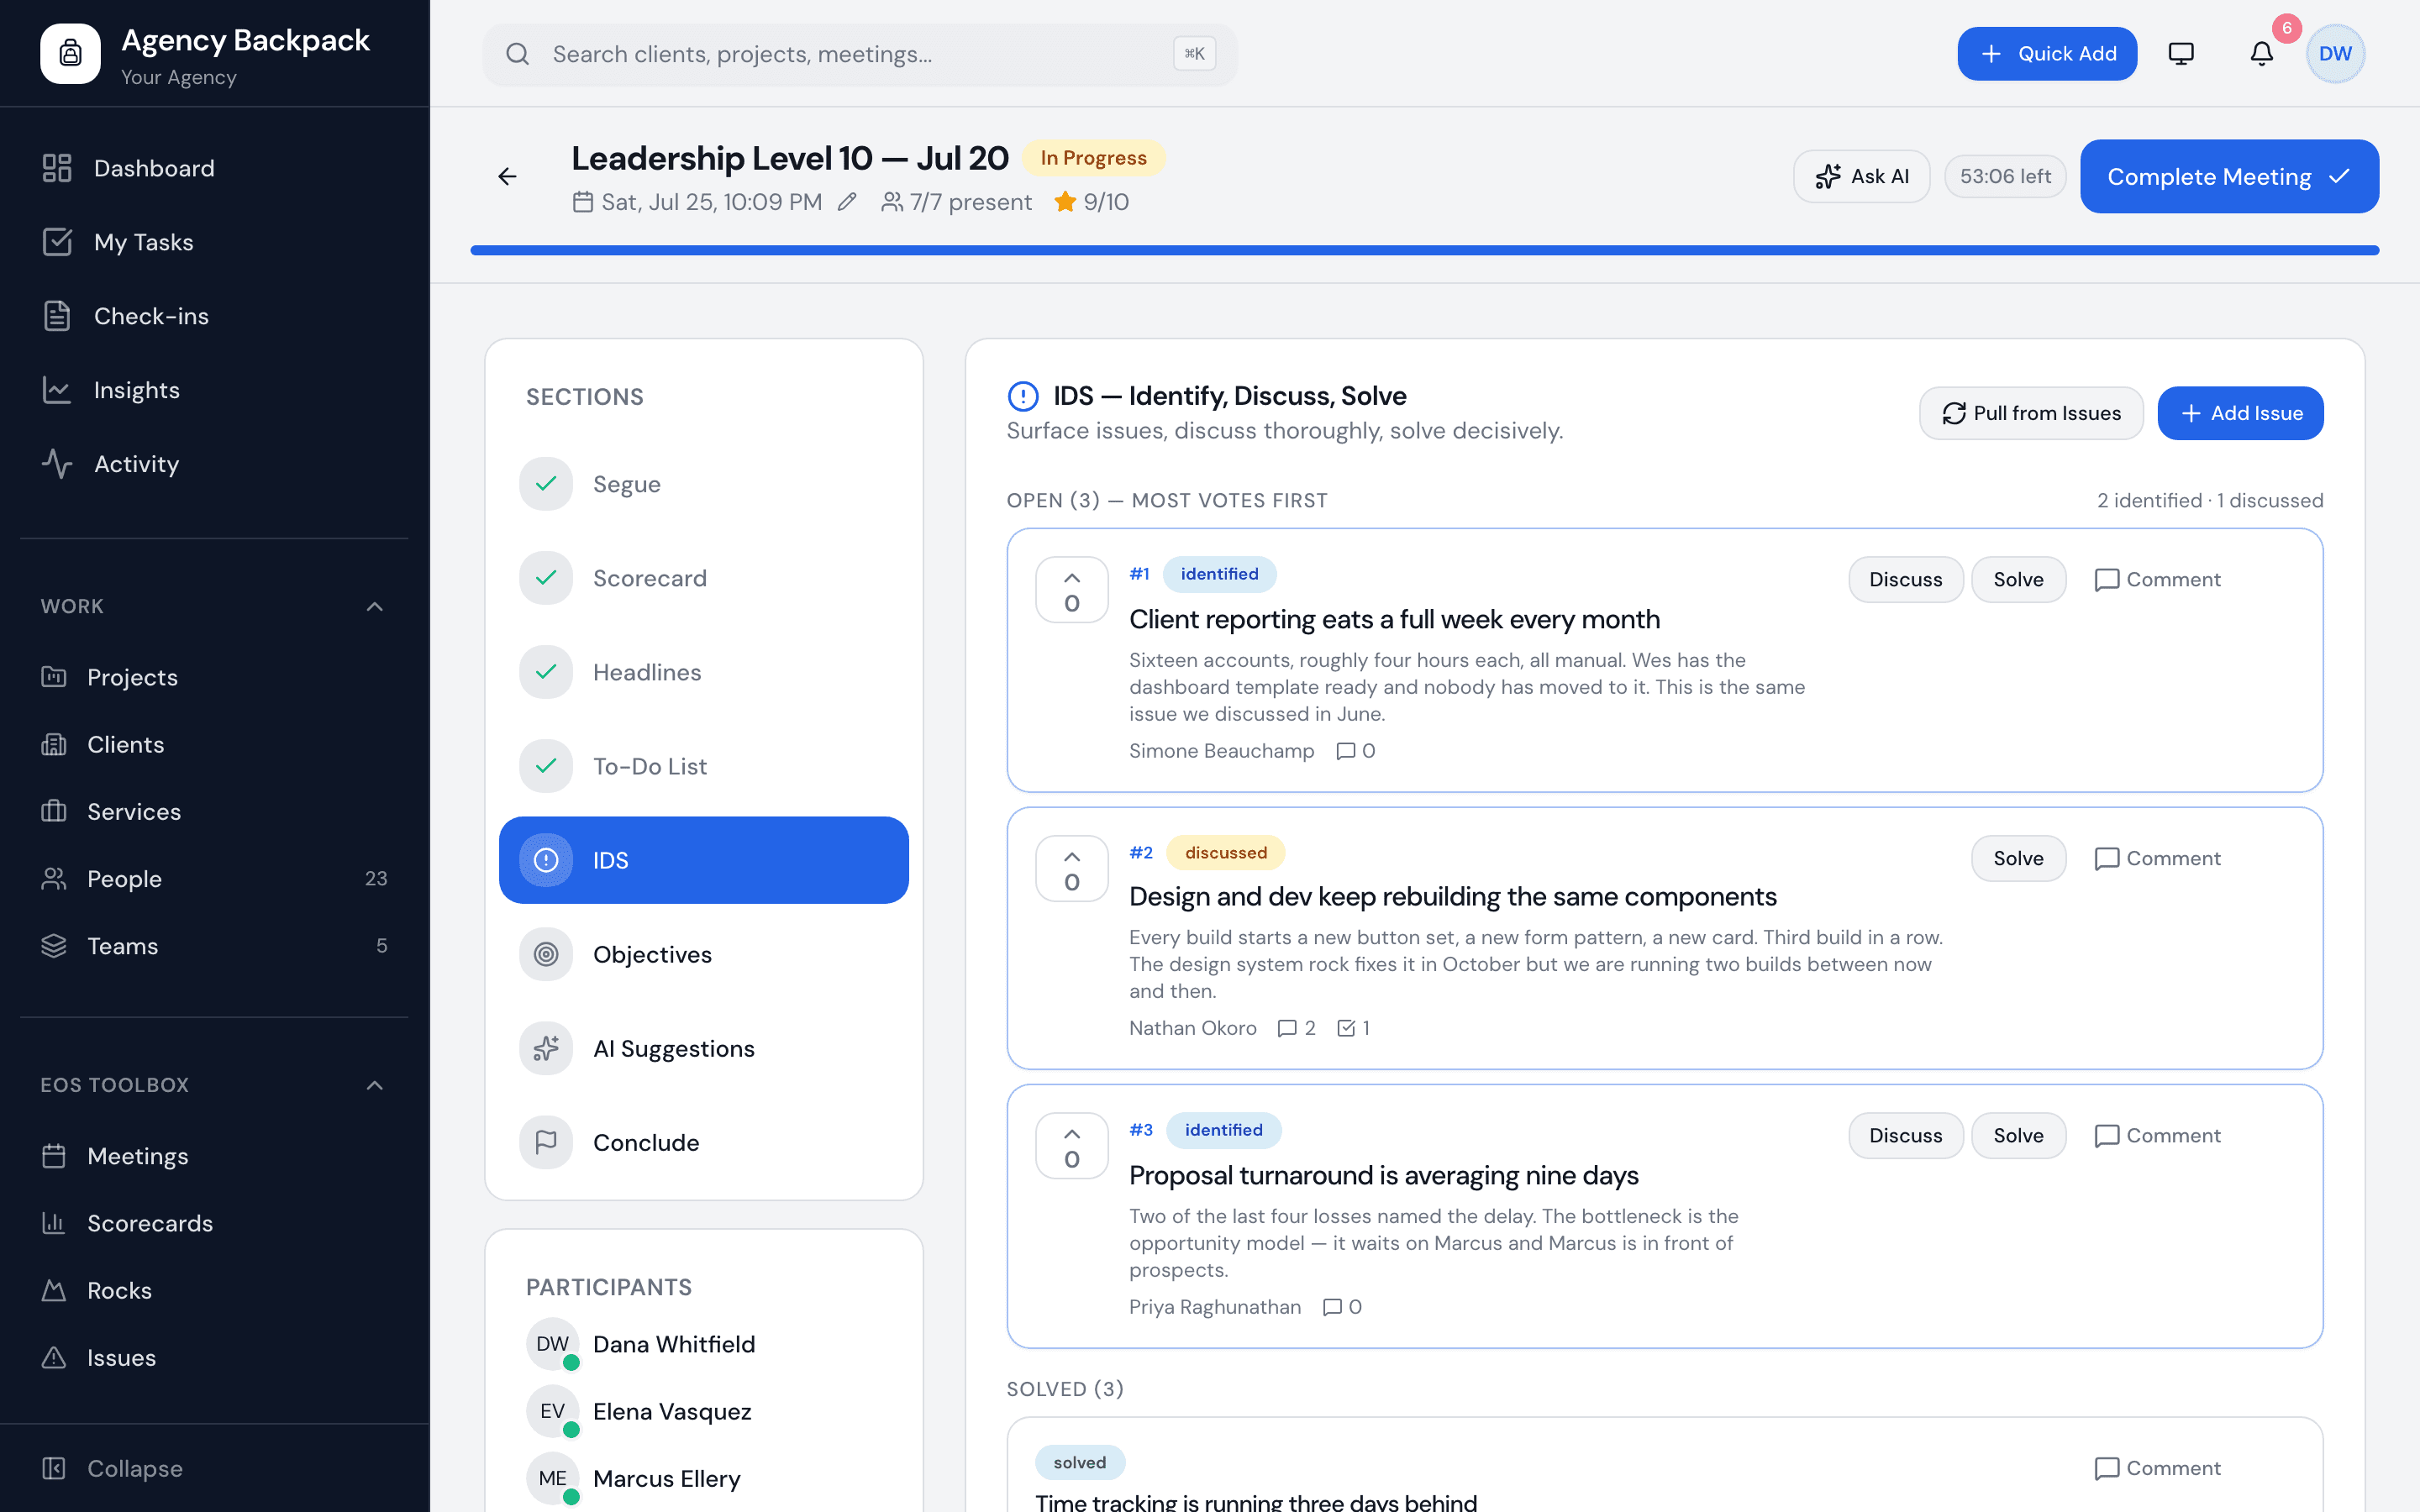Open People list

214,878
